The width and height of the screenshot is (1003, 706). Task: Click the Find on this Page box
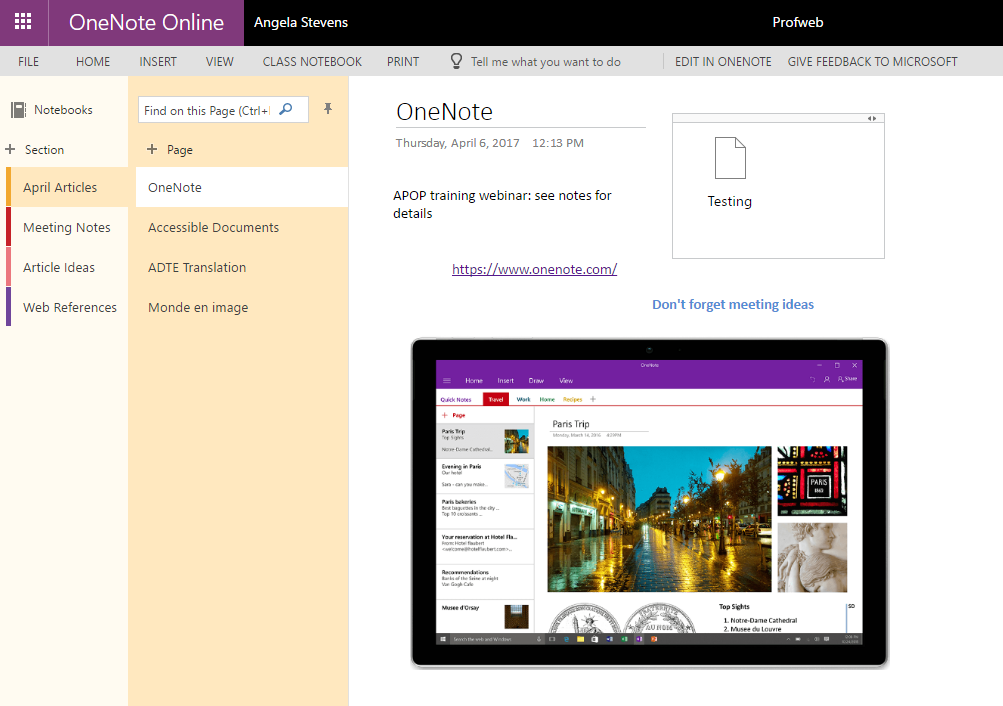(x=223, y=110)
